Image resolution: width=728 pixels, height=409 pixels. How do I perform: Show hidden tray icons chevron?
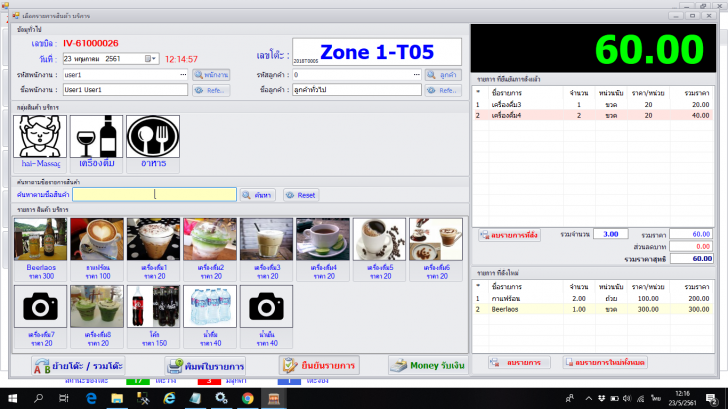click(x=589, y=398)
